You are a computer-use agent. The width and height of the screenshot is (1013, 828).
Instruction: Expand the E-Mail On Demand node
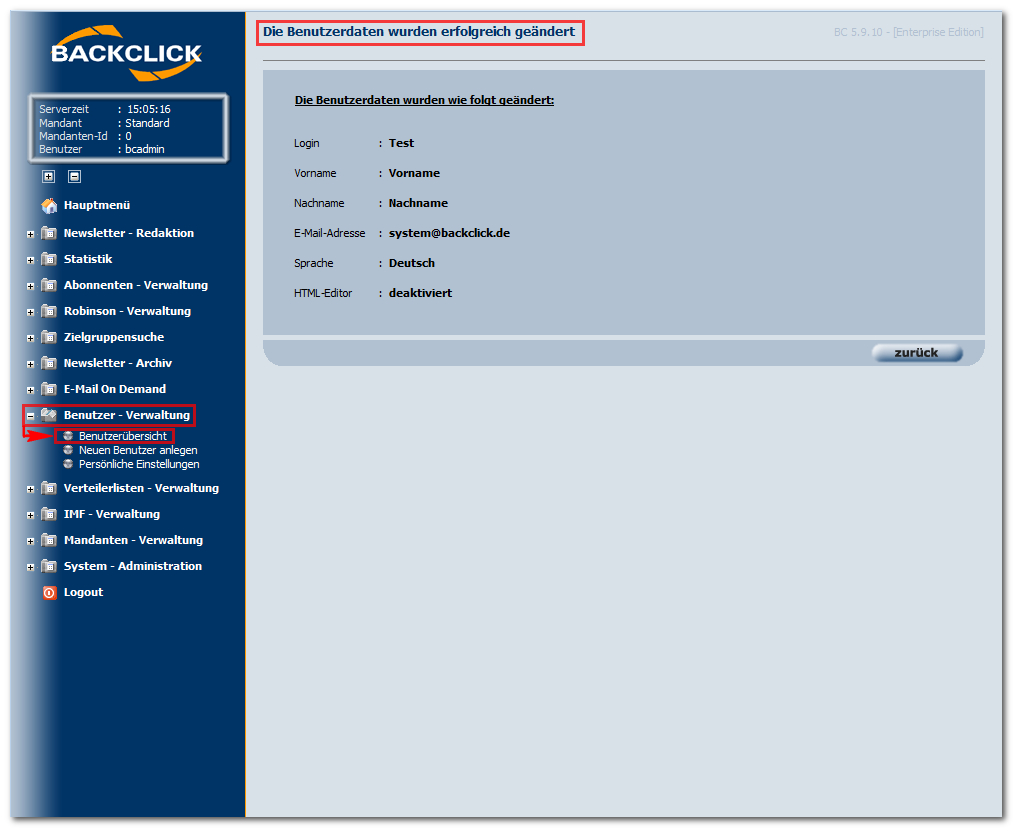[x=30, y=390]
